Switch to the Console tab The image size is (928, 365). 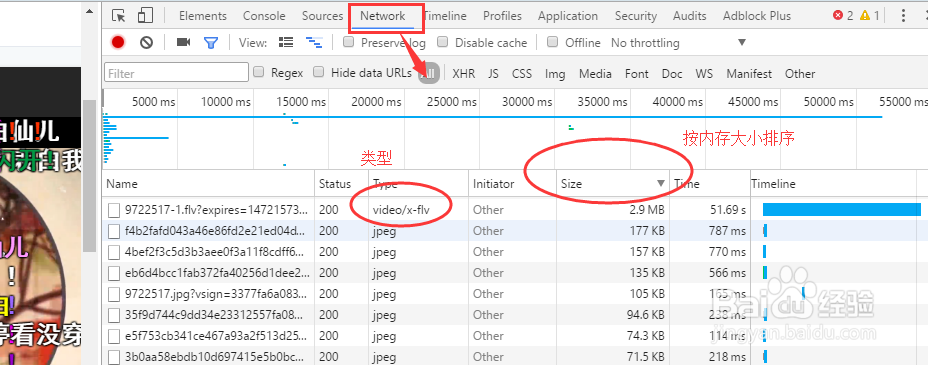(x=264, y=16)
